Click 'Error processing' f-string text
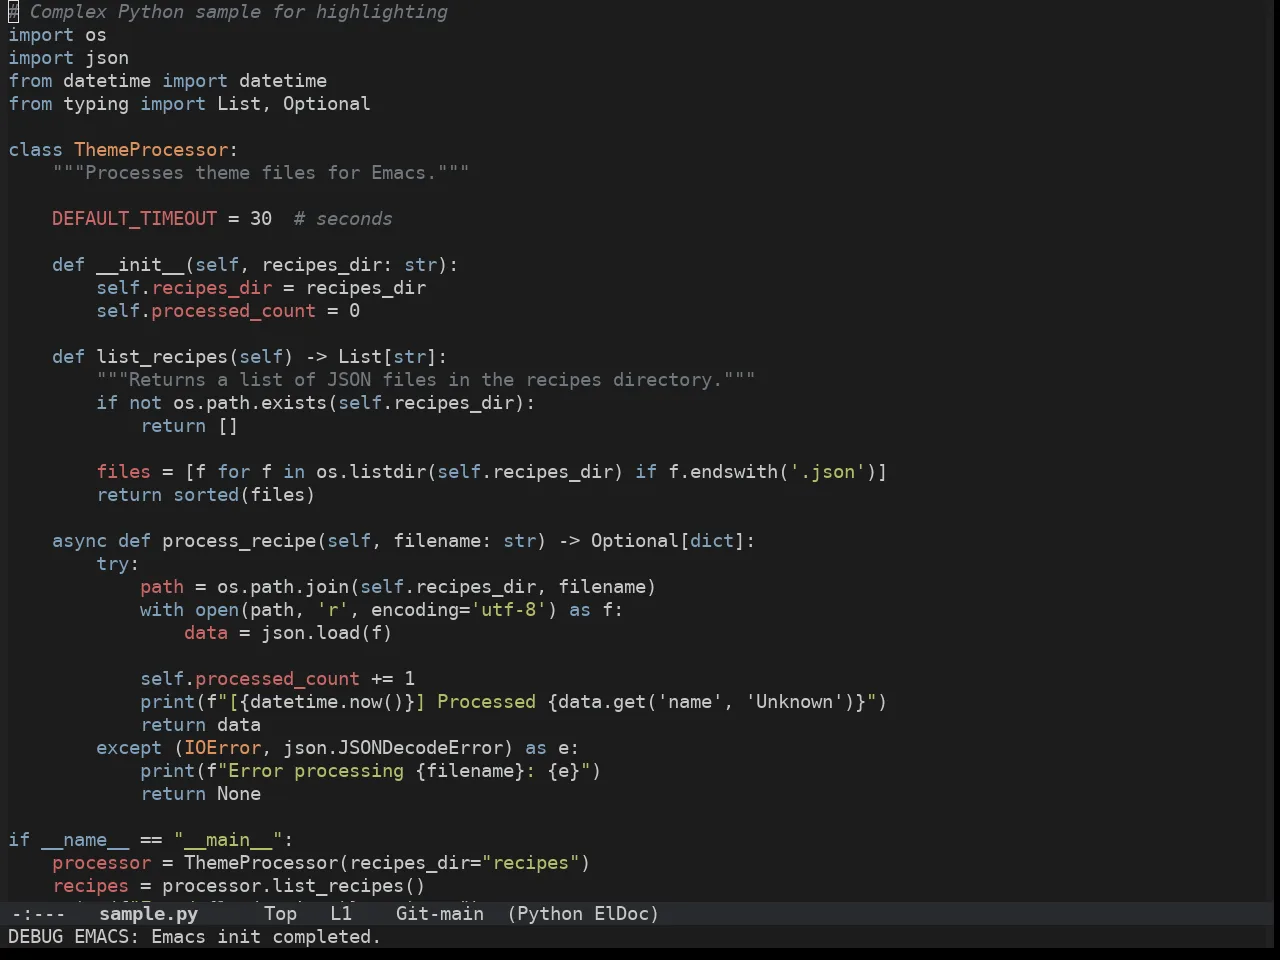The image size is (1280, 960). [x=316, y=771]
